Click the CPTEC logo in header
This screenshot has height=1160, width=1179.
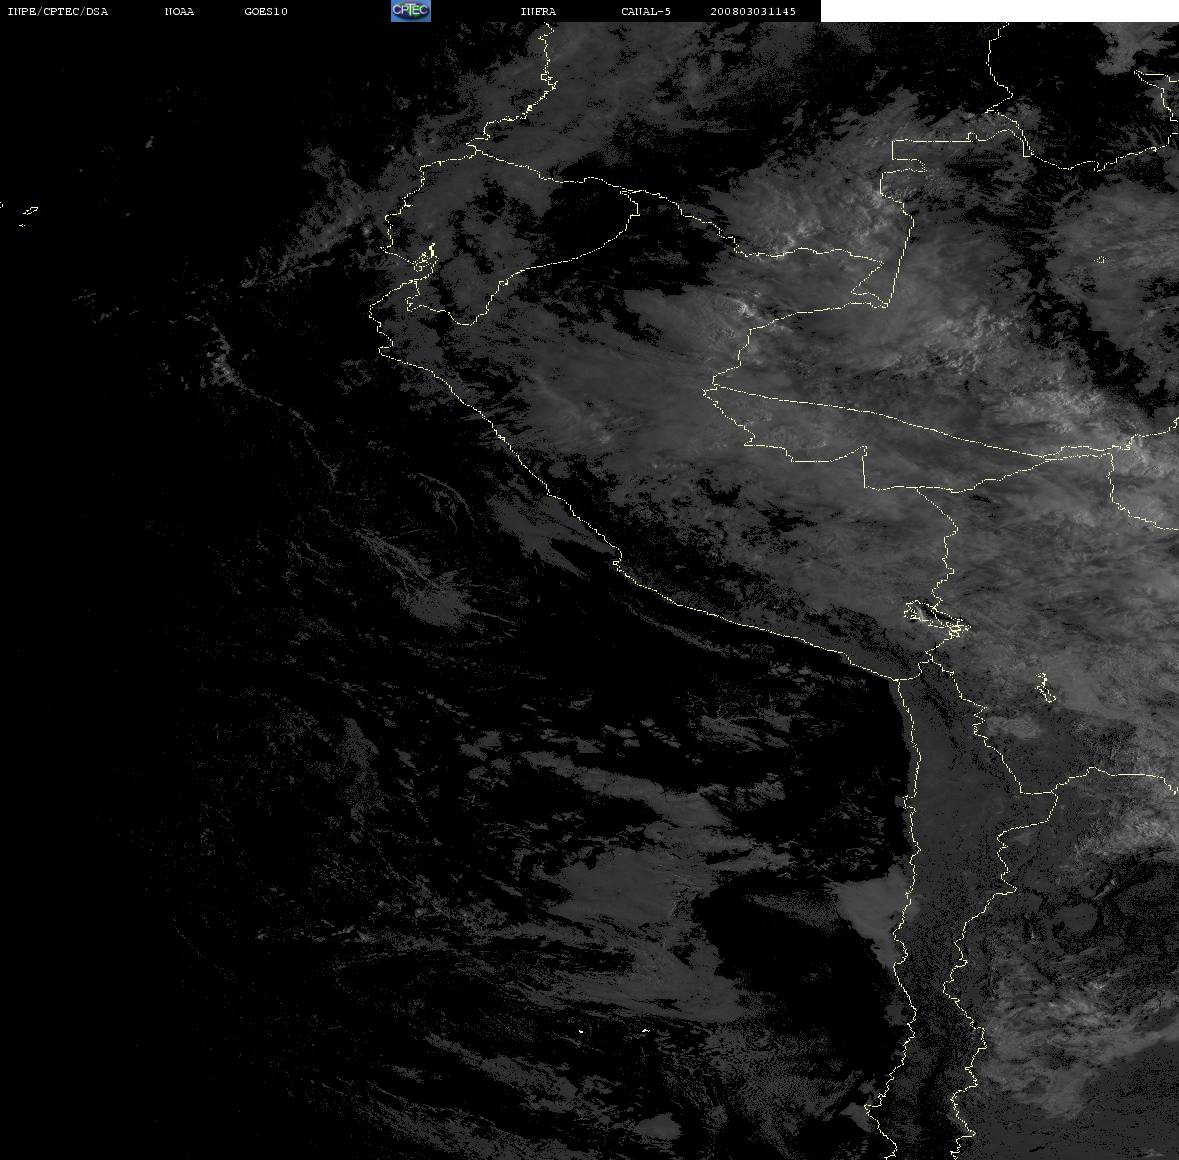[411, 11]
